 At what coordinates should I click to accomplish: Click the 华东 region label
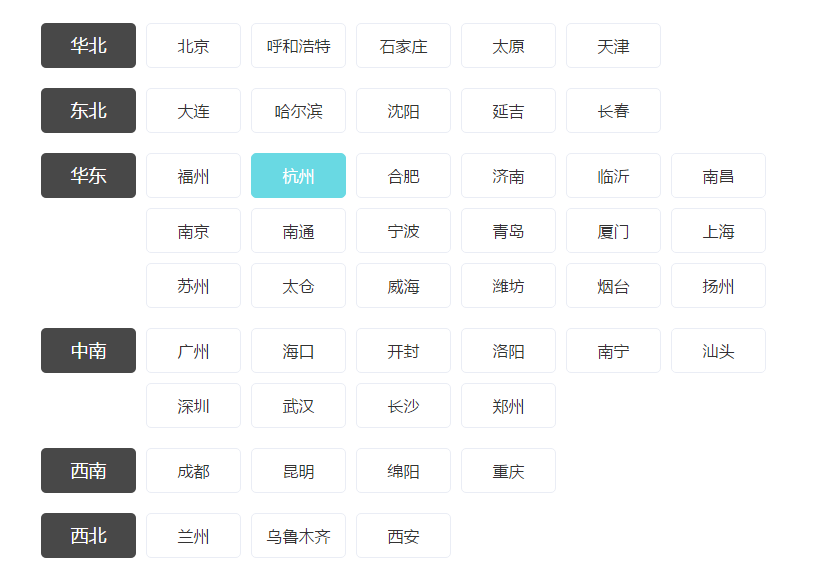click(88, 176)
